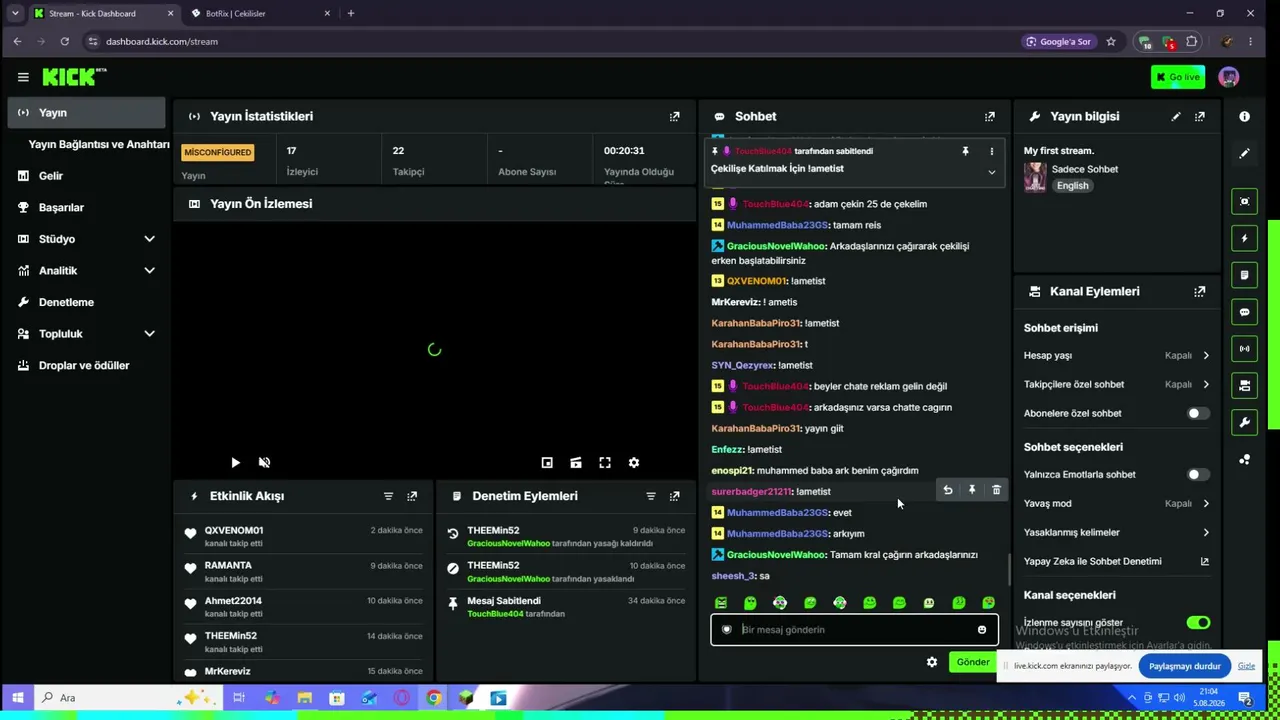Viewport: 1280px width, 720px height.
Task: Toggle Abonelere özel sohbet switch
Action: click(1198, 413)
